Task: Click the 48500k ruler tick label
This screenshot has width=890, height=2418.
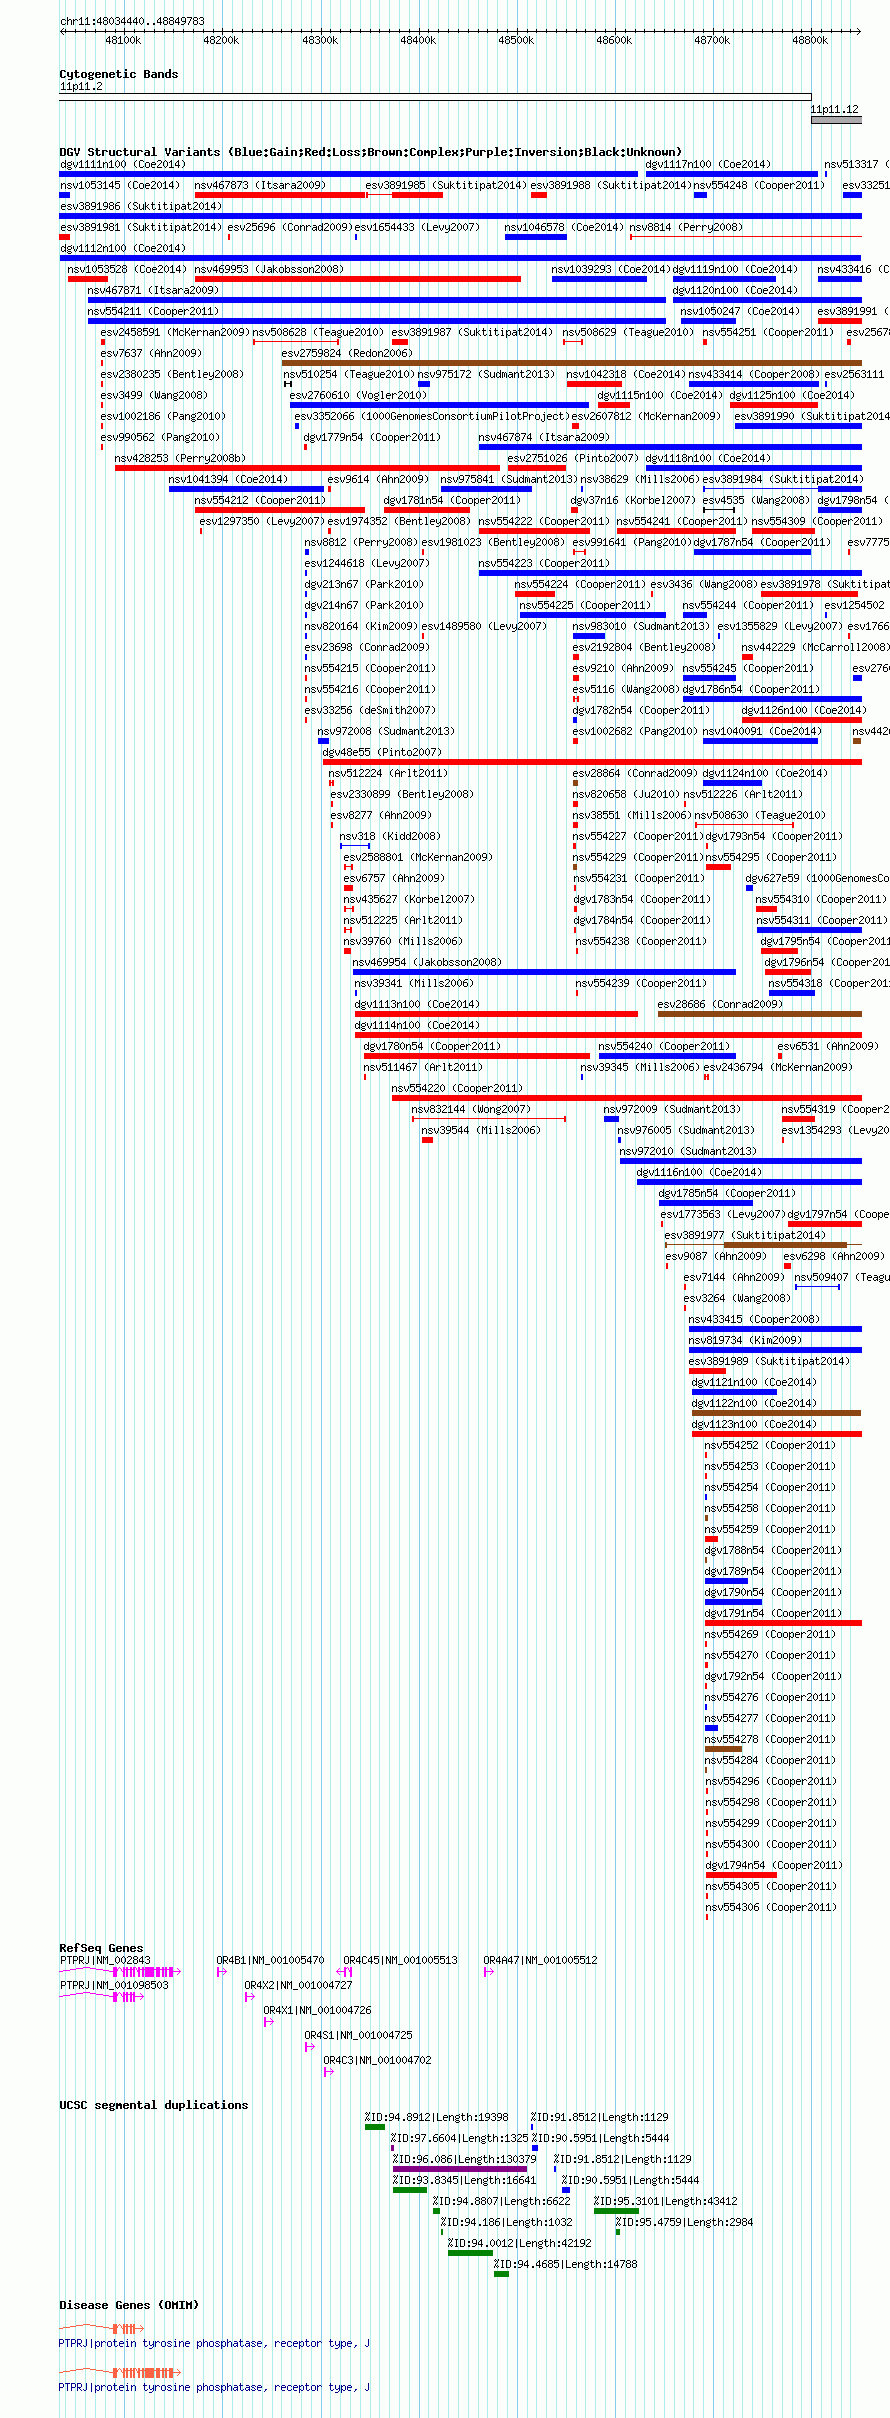Action: [x=516, y=41]
